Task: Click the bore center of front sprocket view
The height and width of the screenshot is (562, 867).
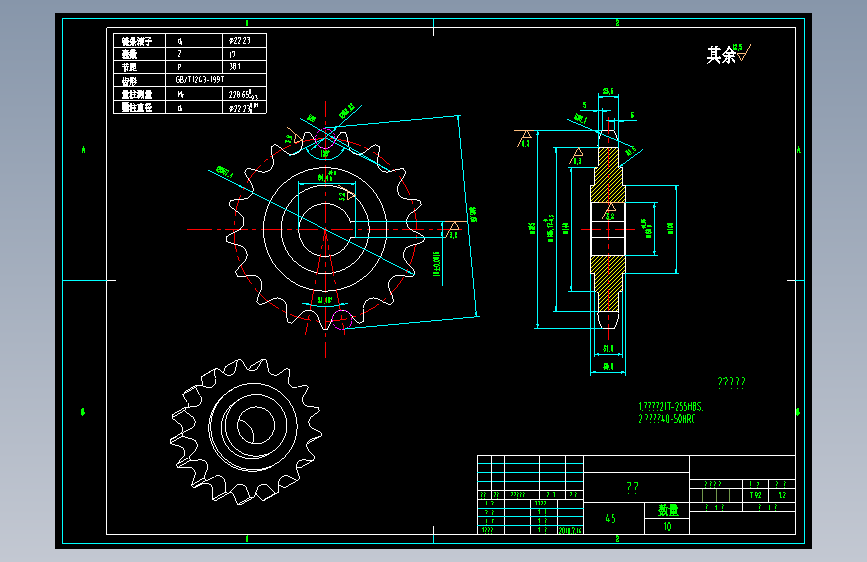Action: point(325,229)
